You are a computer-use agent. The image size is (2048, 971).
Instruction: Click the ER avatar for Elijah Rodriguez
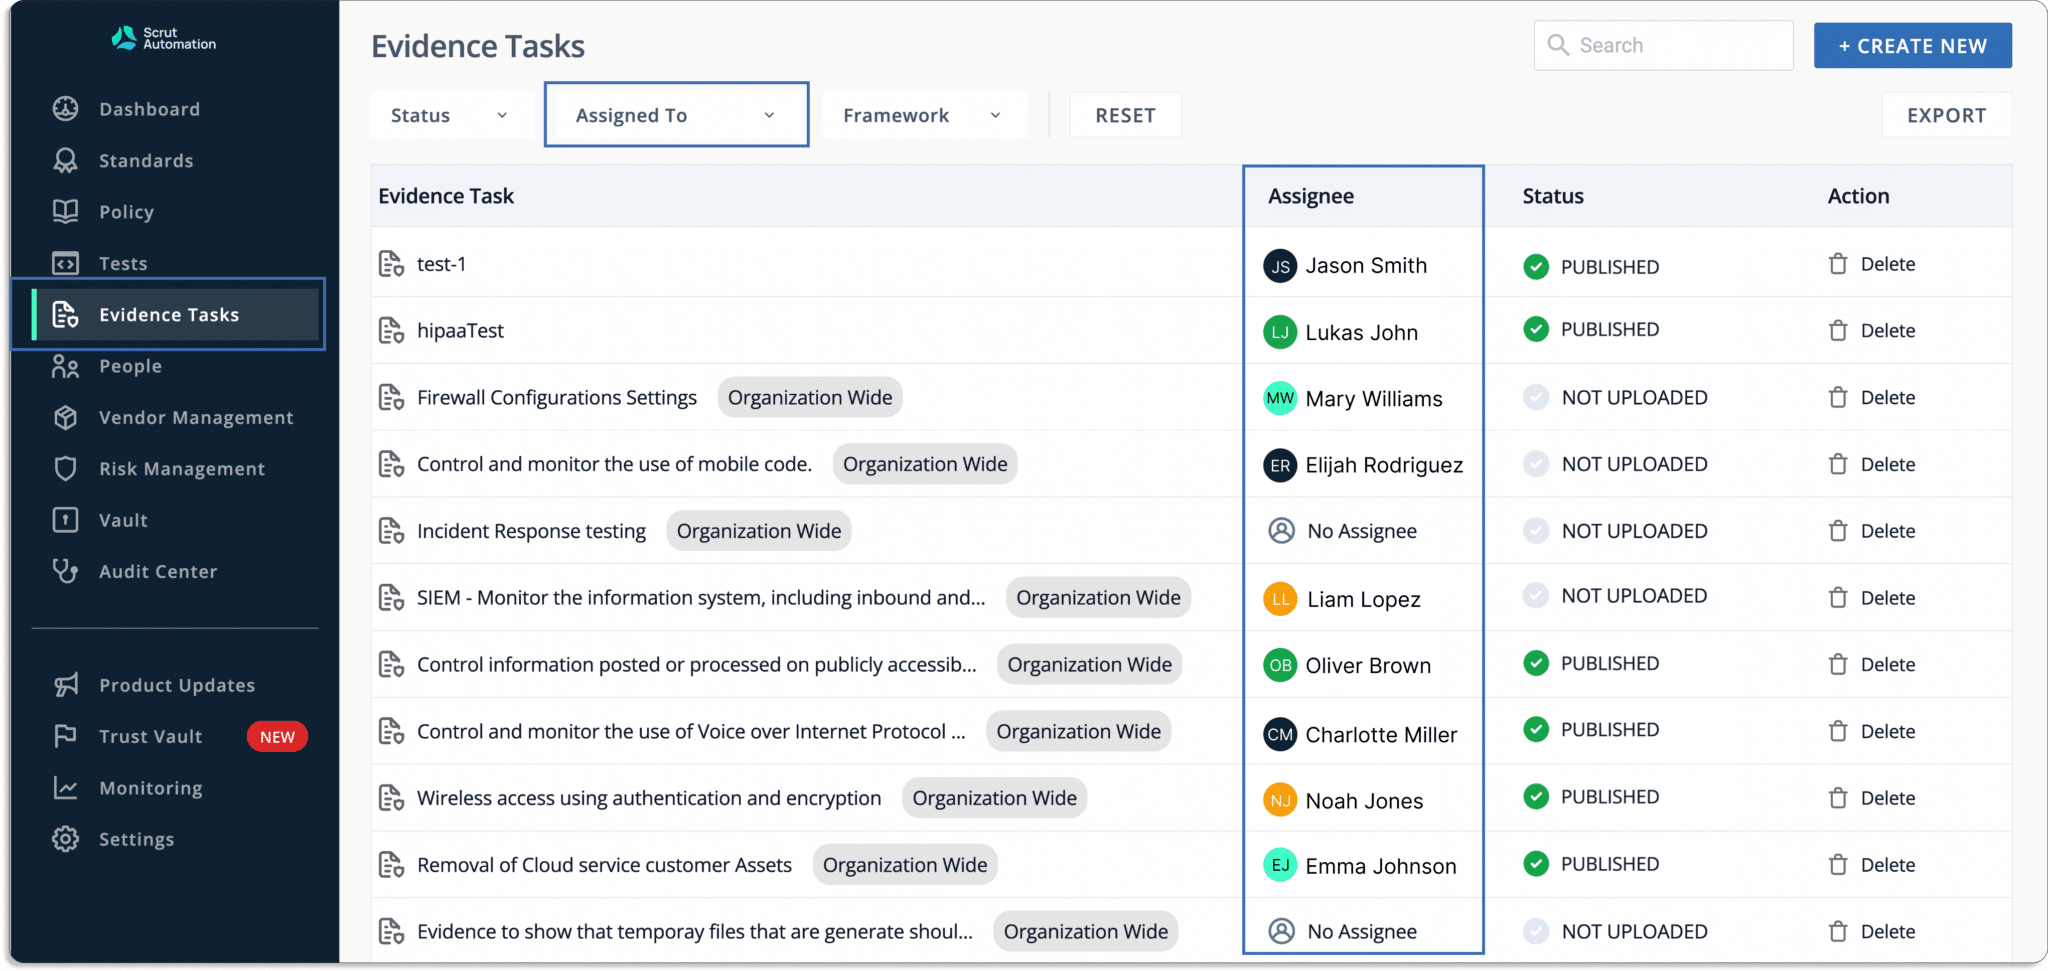click(1280, 465)
